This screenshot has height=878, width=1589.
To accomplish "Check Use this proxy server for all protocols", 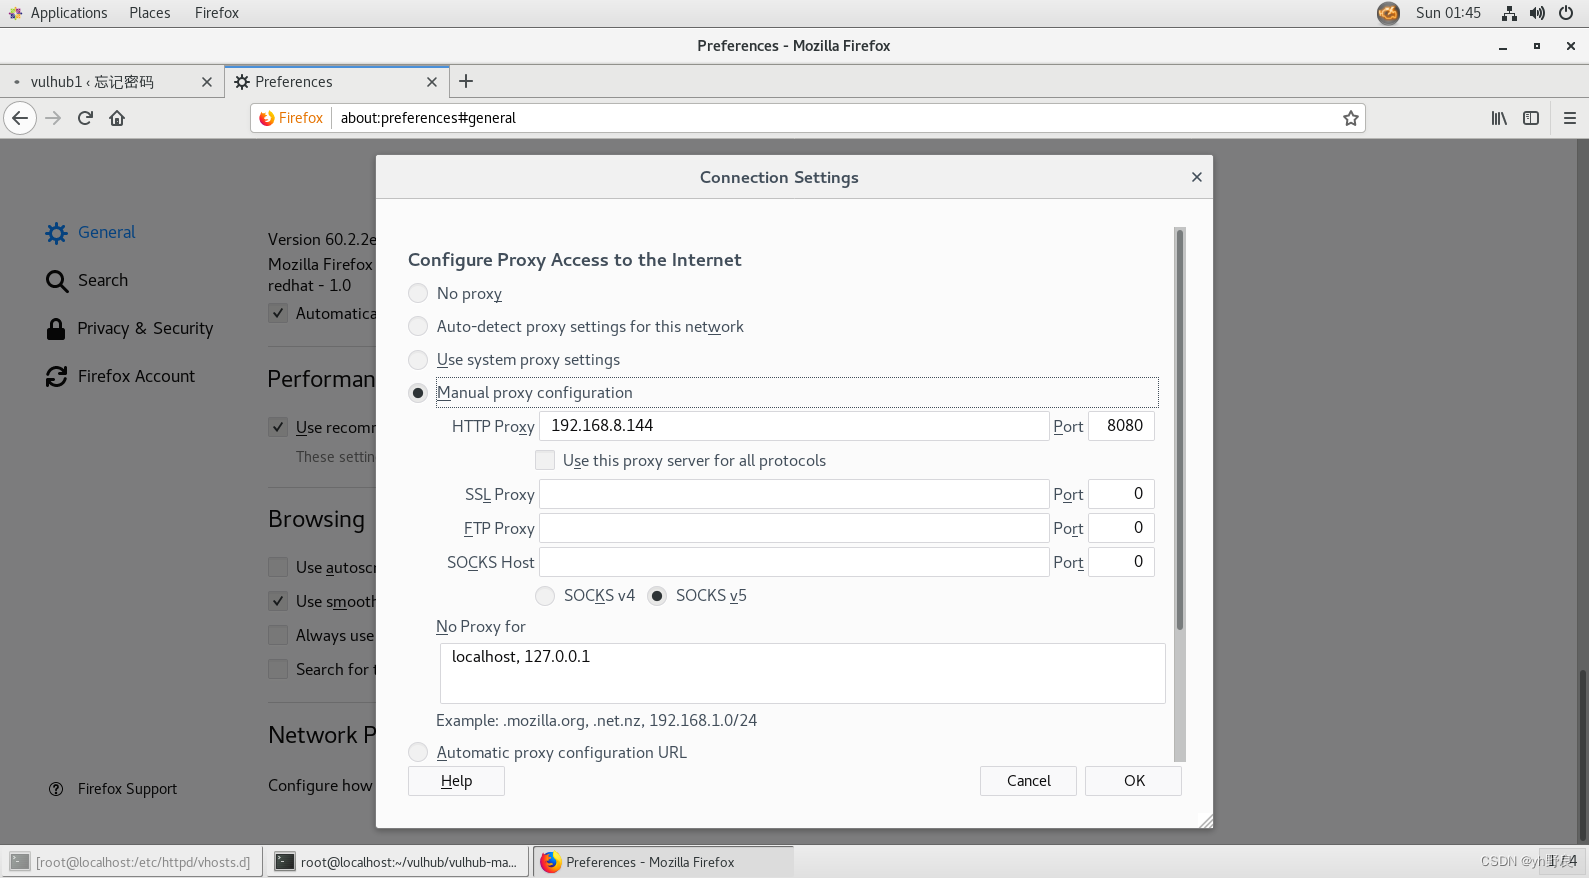I will pos(545,460).
